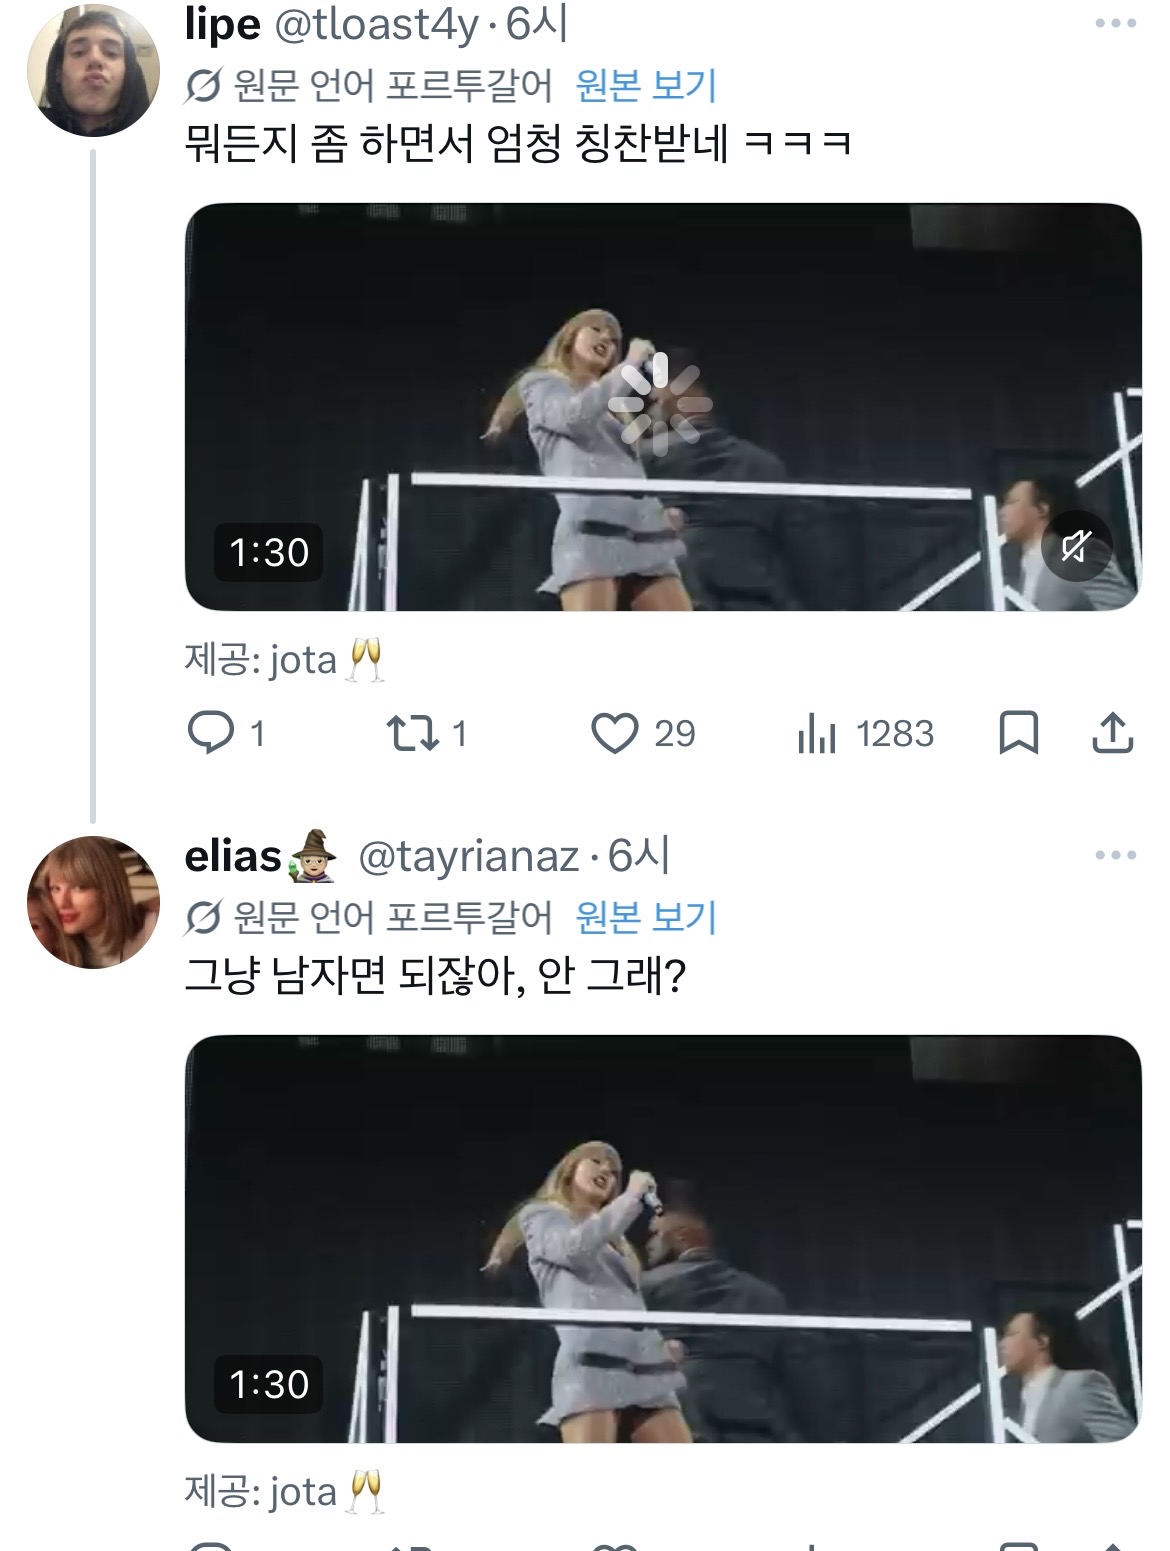Click '원본 보기' on lipe's tweet
The width and height of the screenshot is (1170, 1551).
646,85
